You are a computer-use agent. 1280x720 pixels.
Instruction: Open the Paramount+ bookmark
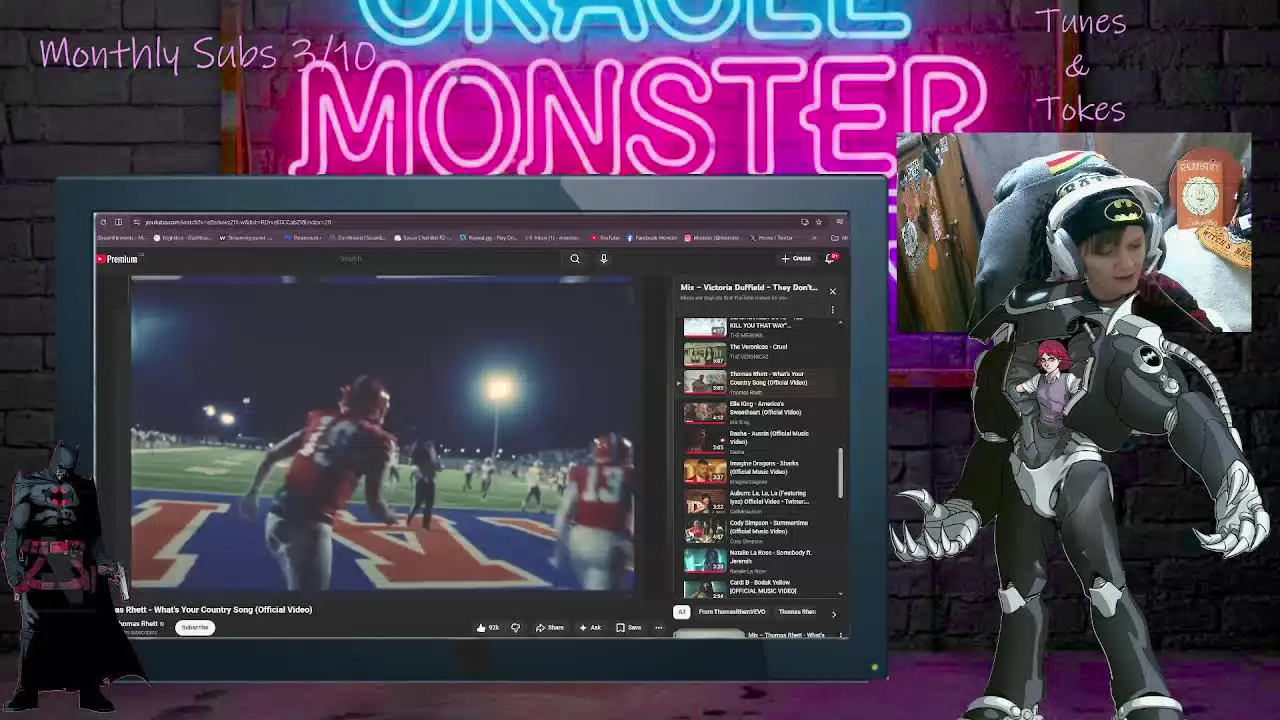[x=303, y=238]
